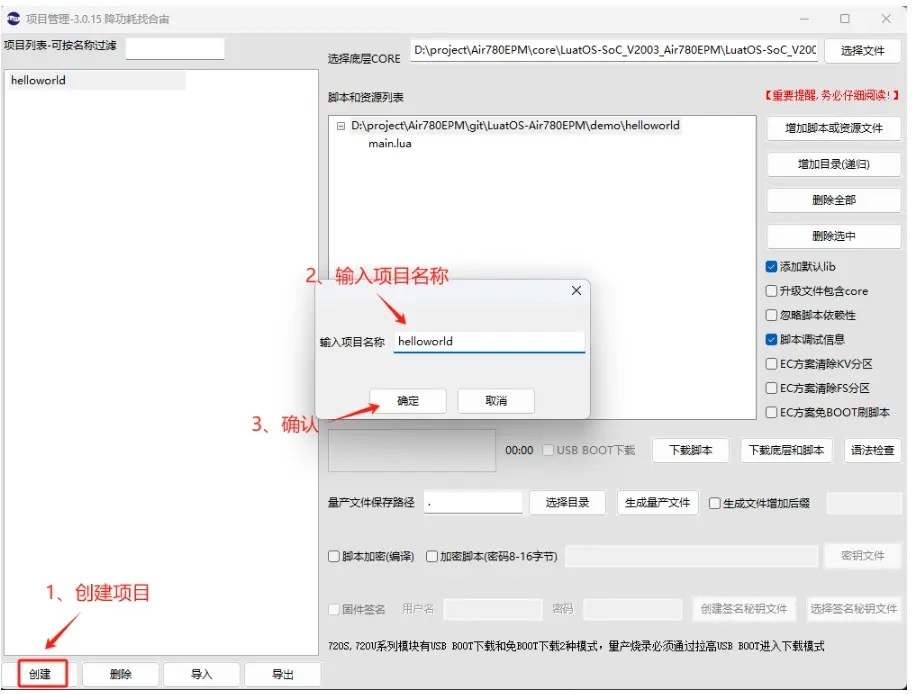Click 增加脚本或资源文件 button
This screenshot has width=912, height=694.
click(x=833, y=128)
